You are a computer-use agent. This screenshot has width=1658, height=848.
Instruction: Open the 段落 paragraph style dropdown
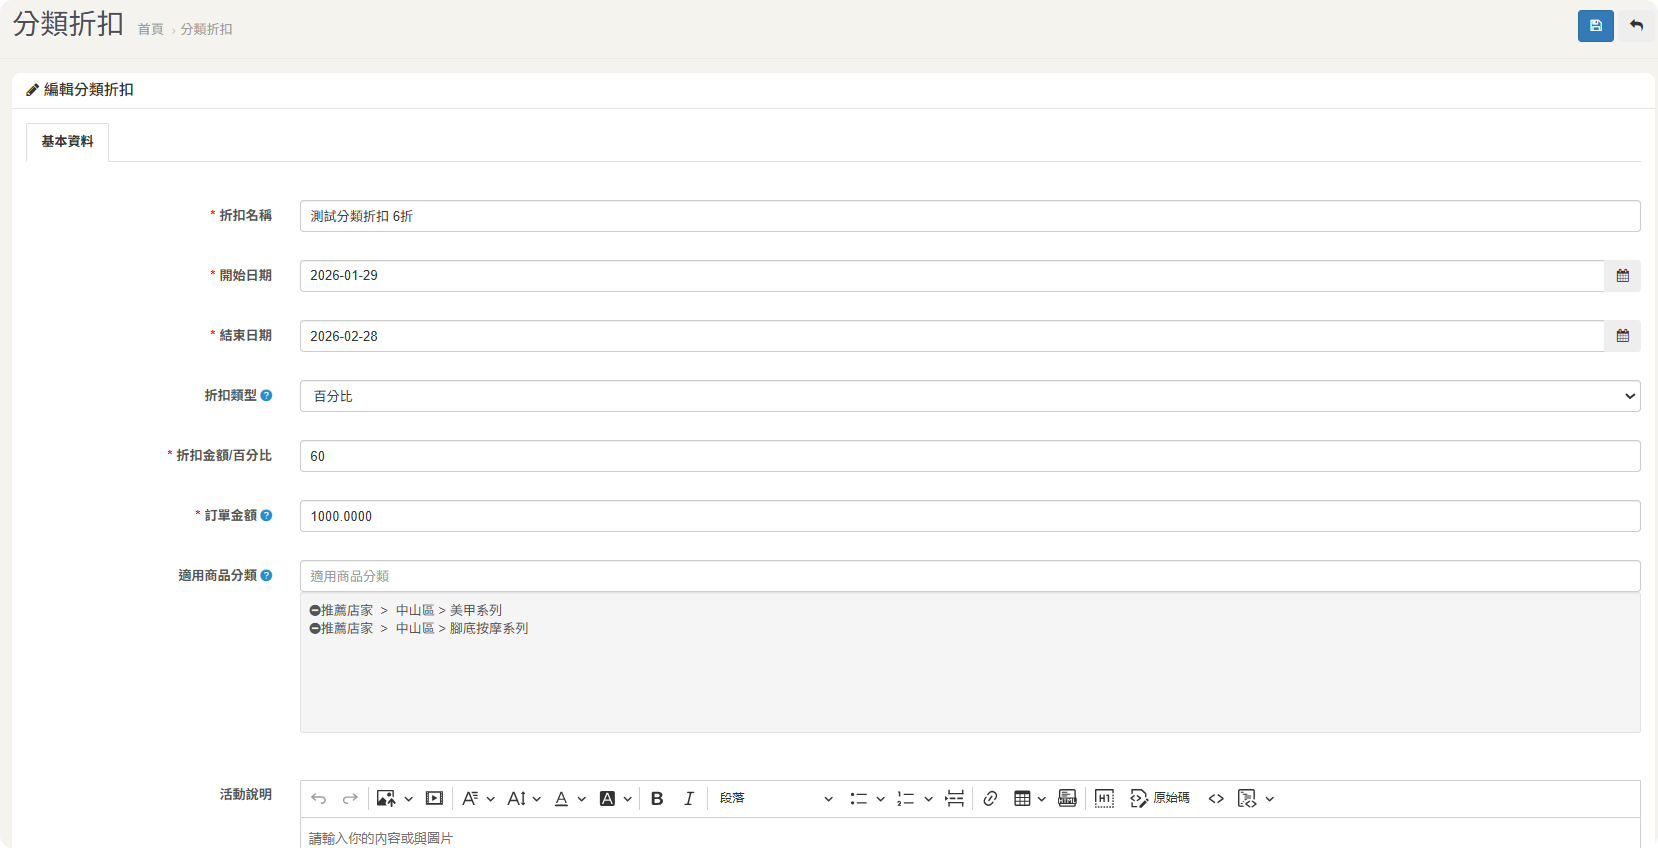(x=776, y=798)
